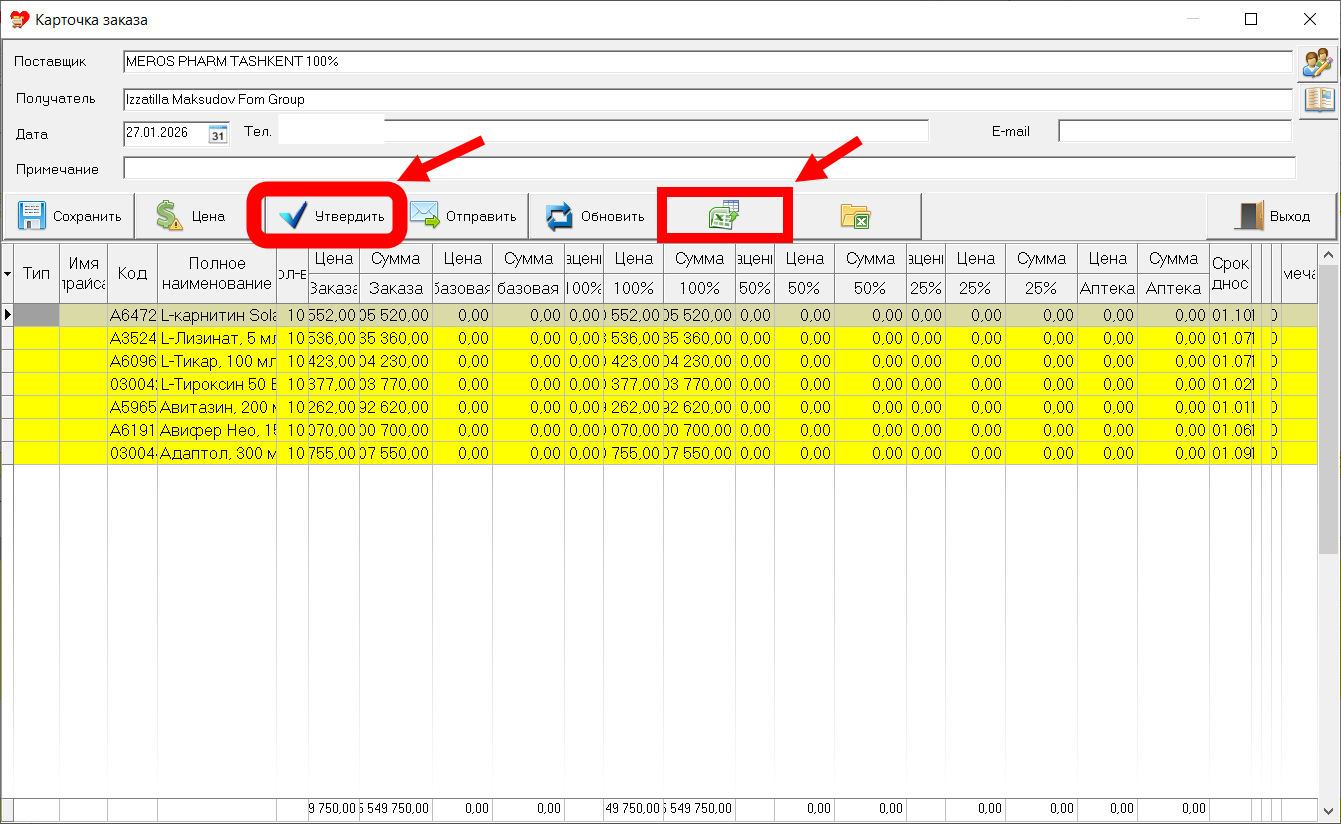Approve the order with Утвердить
Screen dimensions: 1341x824
click(332, 216)
